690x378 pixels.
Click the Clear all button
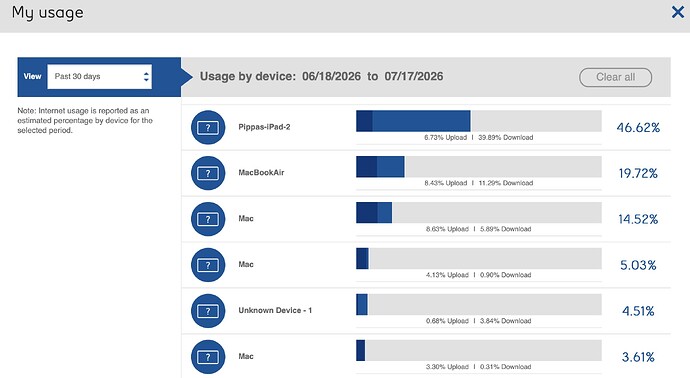point(615,77)
